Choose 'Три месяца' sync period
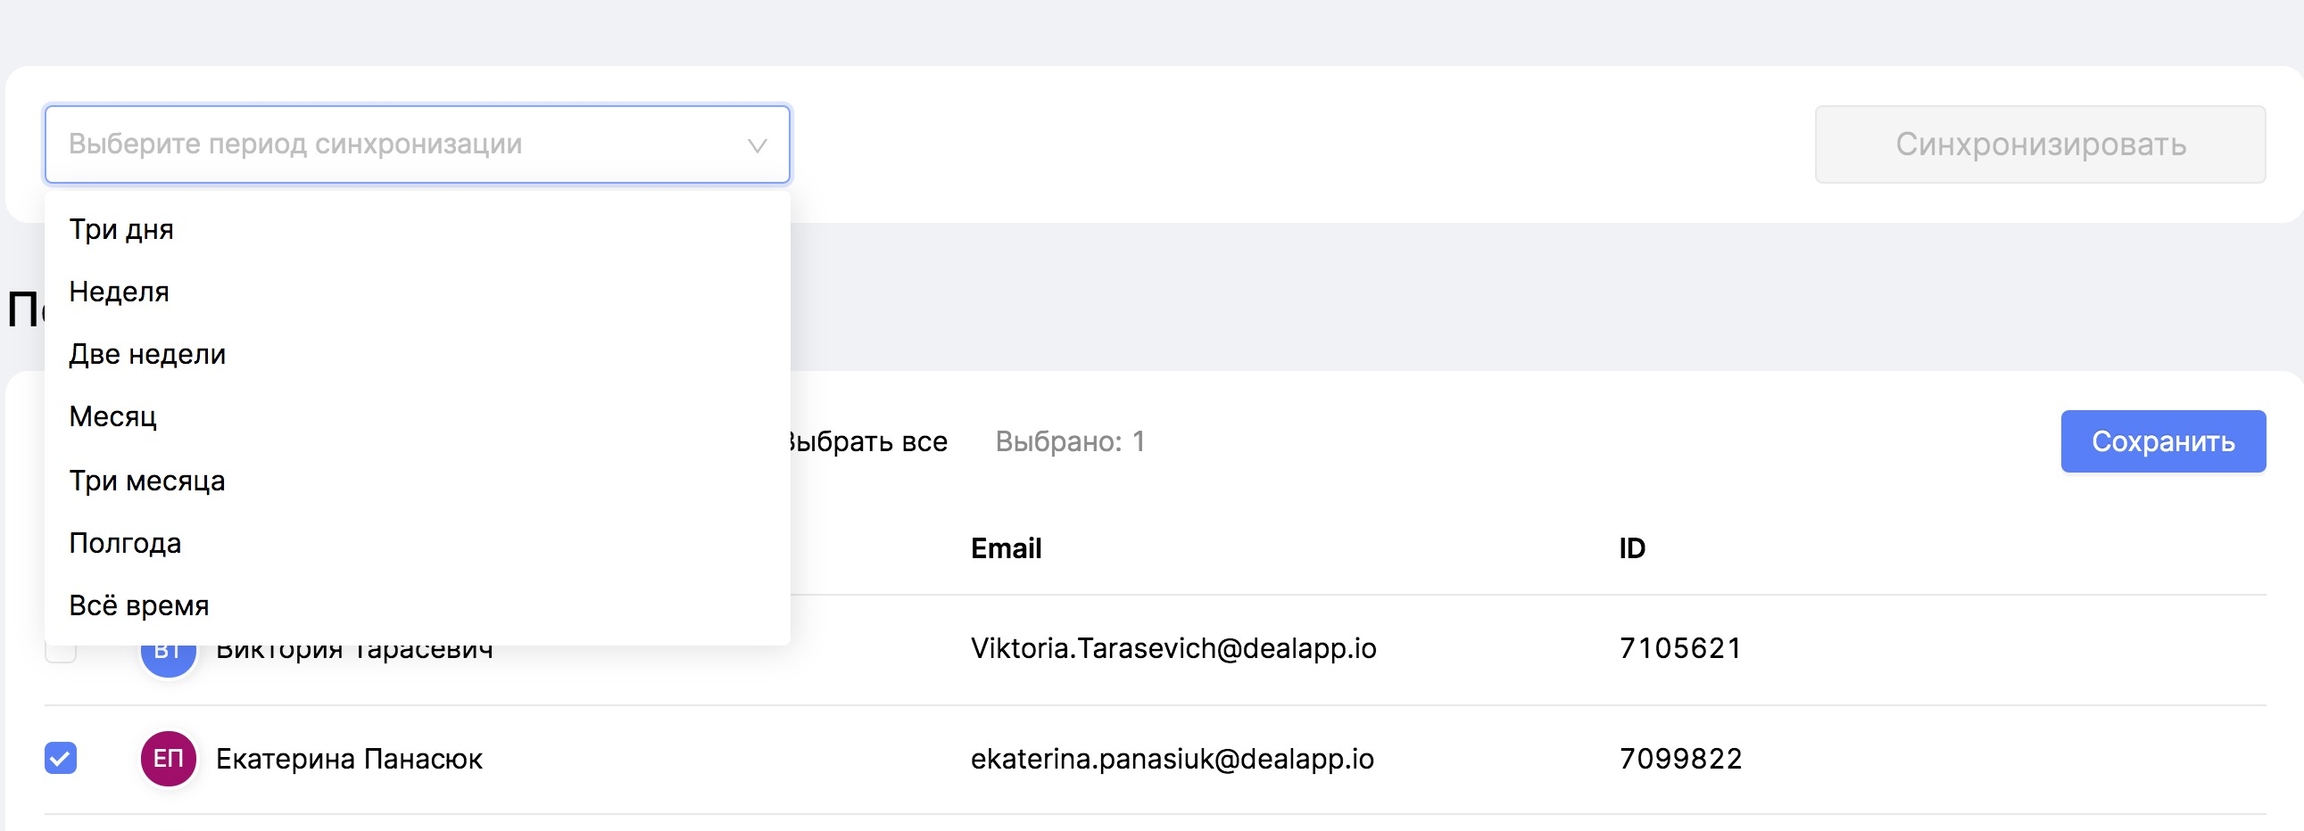Screen dimensions: 2304x831 coord(147,481)
